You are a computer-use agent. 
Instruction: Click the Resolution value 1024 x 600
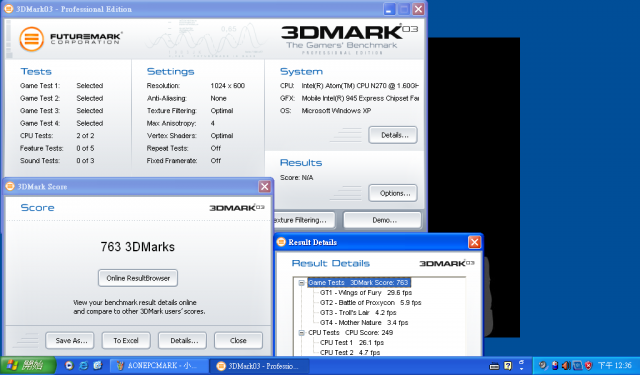click(228, 86)
